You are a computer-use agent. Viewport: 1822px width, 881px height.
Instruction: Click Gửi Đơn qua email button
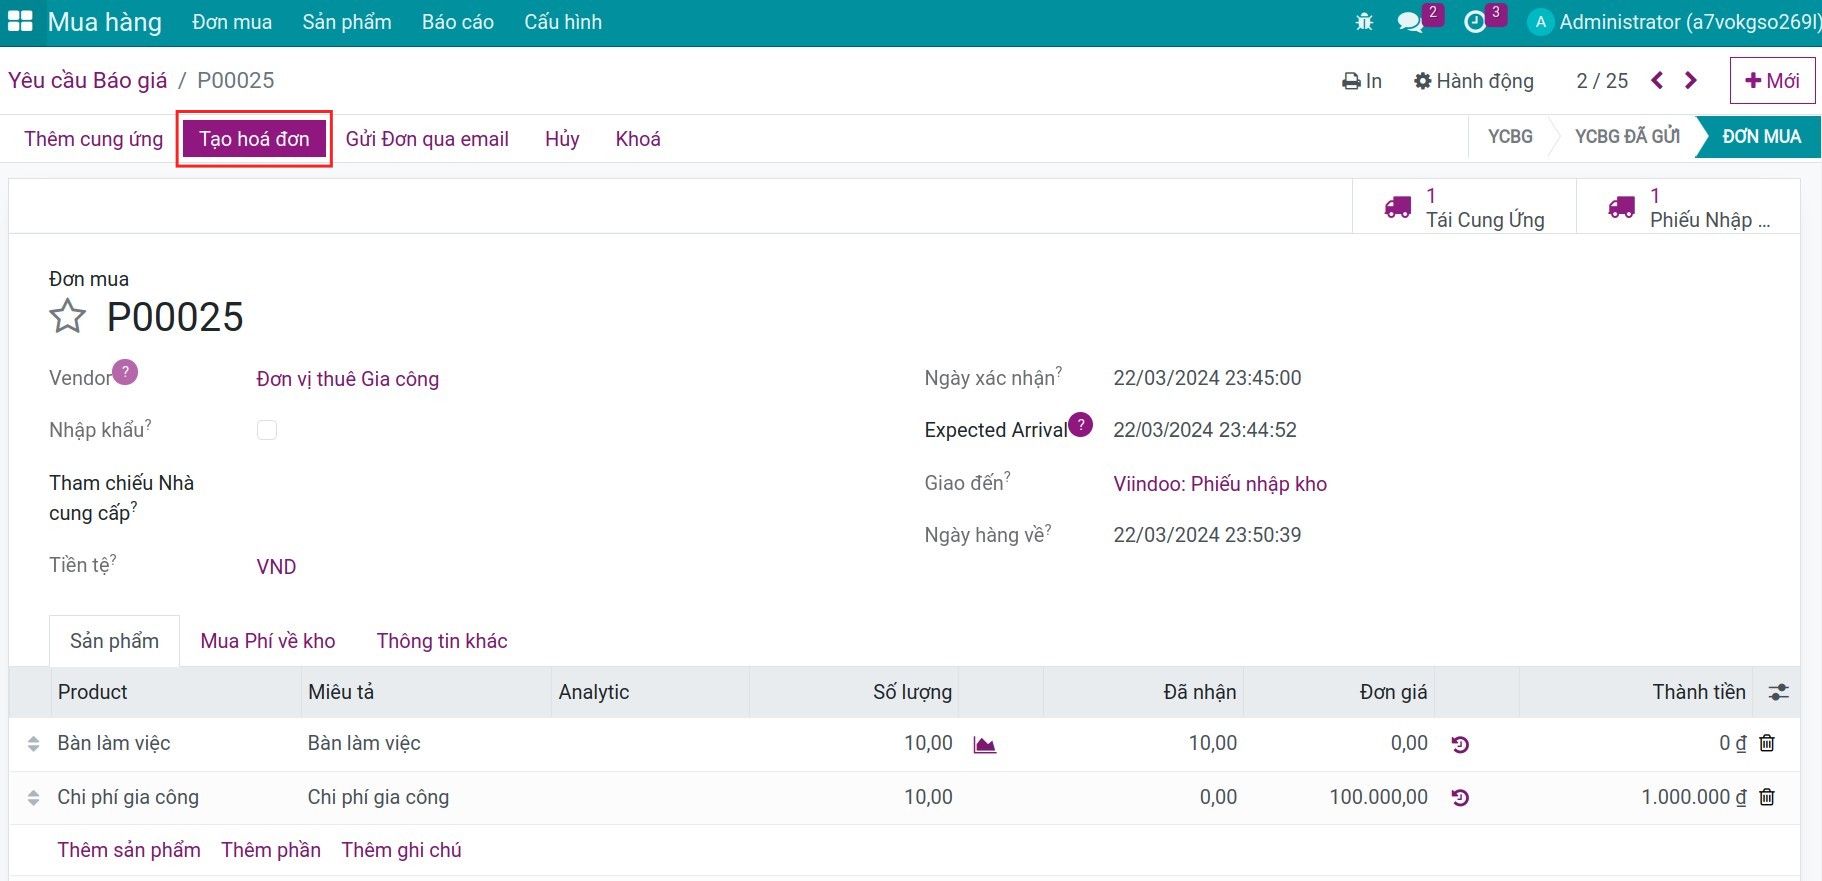click(427, 139)
